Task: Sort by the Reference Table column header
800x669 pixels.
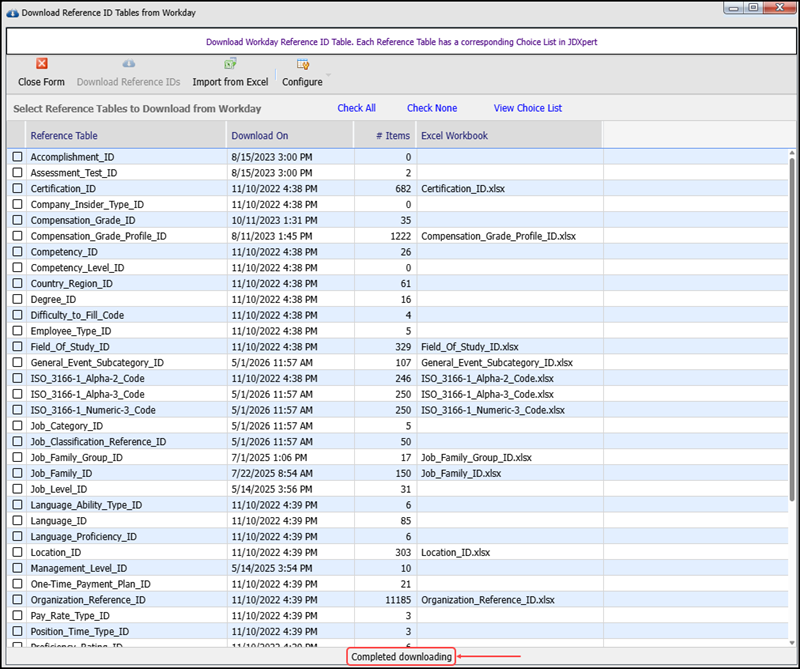Action: click(x=125, y=136)
